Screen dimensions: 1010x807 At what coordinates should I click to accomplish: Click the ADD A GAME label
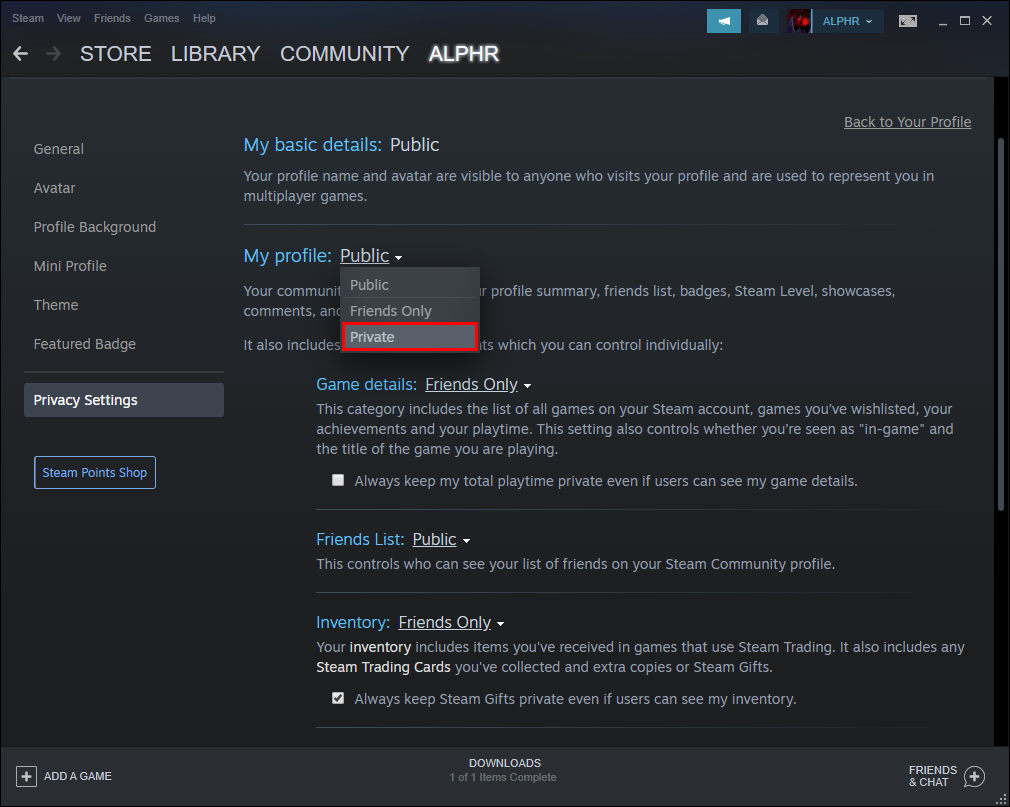(78, 776)
